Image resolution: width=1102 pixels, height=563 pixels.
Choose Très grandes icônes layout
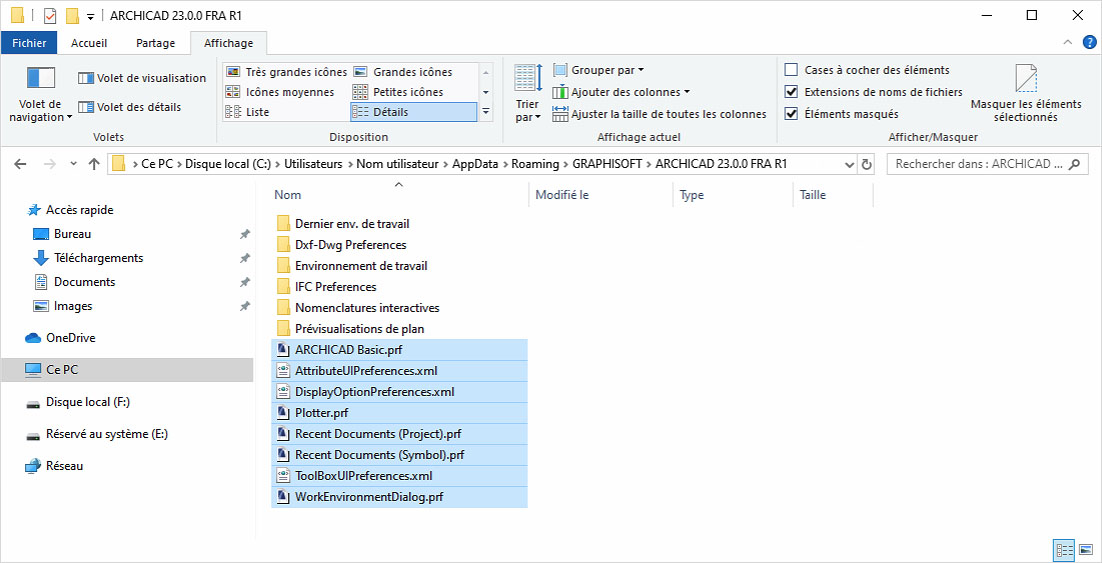(286, 72)
